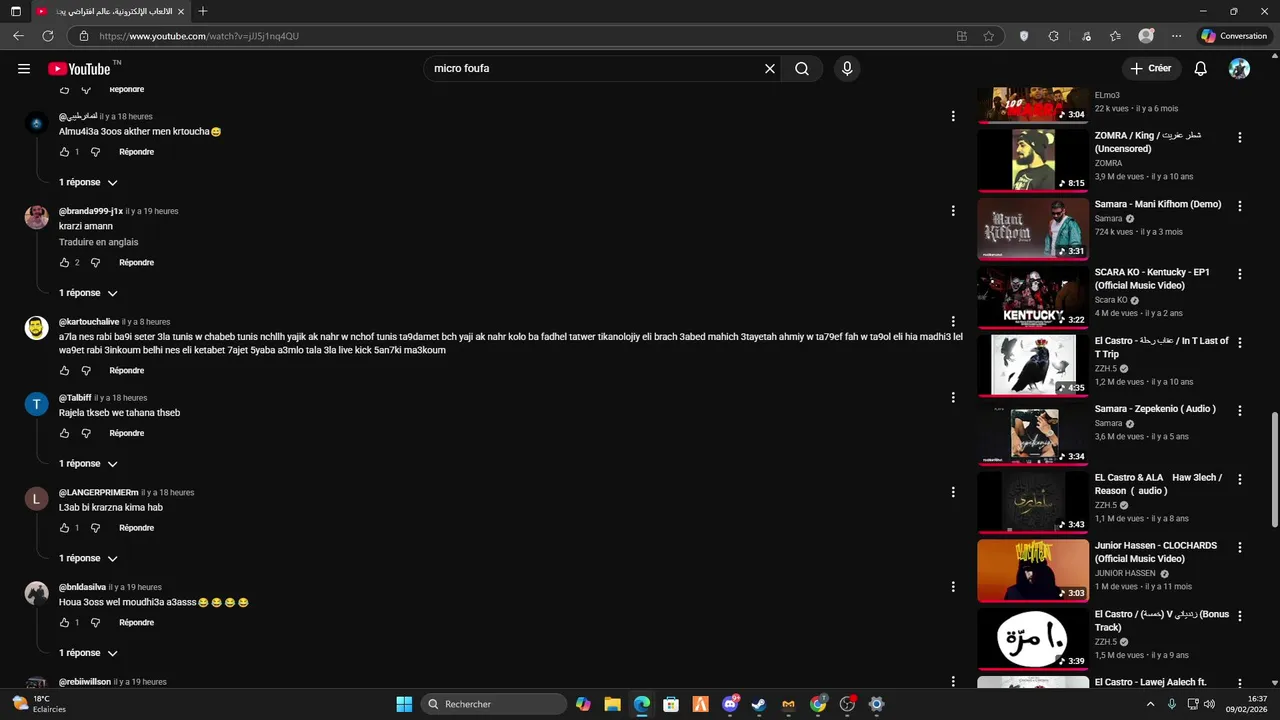Close the YouTube browser tab
Screen dimensions: 1280x720
tap(180, 11)
